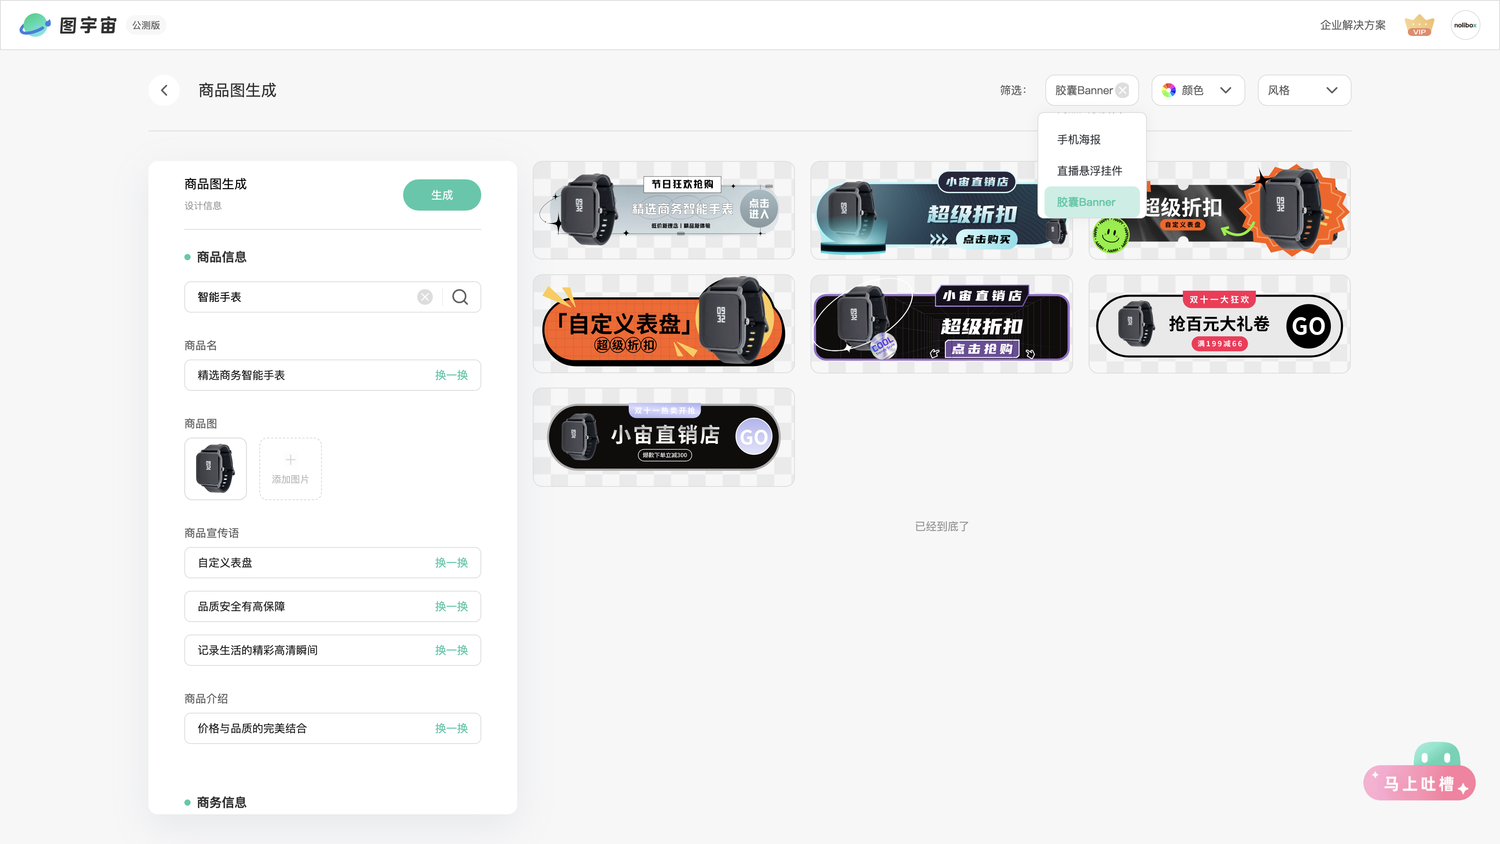Click the green 生成 button
The image size is (1500, 844).
[x=442, y=195]
